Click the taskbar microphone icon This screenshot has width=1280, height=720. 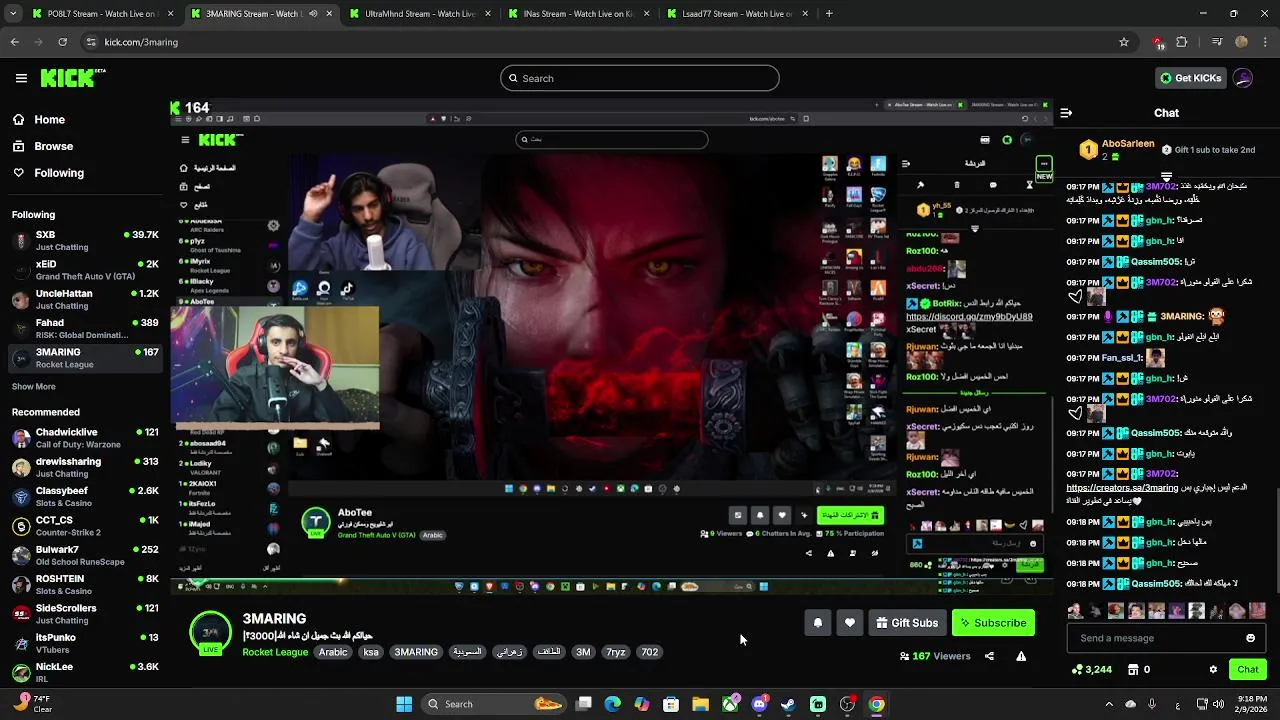click(x=1152, y=704)
